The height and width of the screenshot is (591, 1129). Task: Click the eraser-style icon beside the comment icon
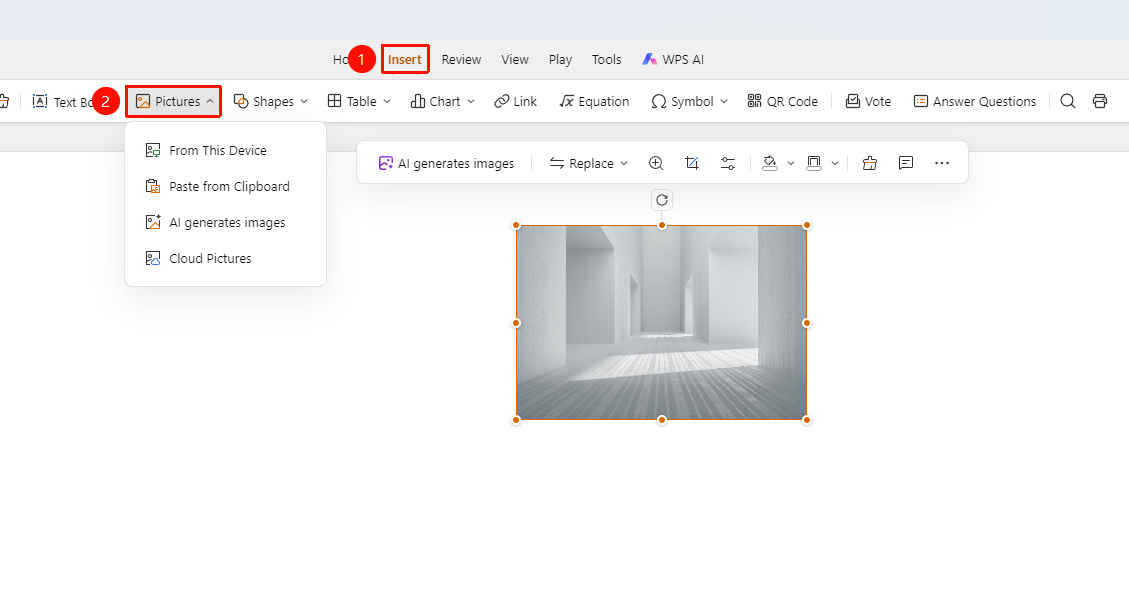870,163
